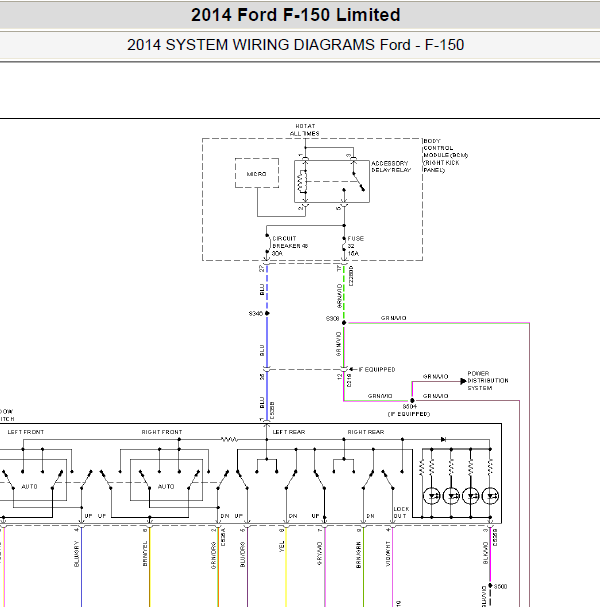Click horizontal 'GRN/VIO' label right of S308
The image size is (600, 607).
pos(394,318)
